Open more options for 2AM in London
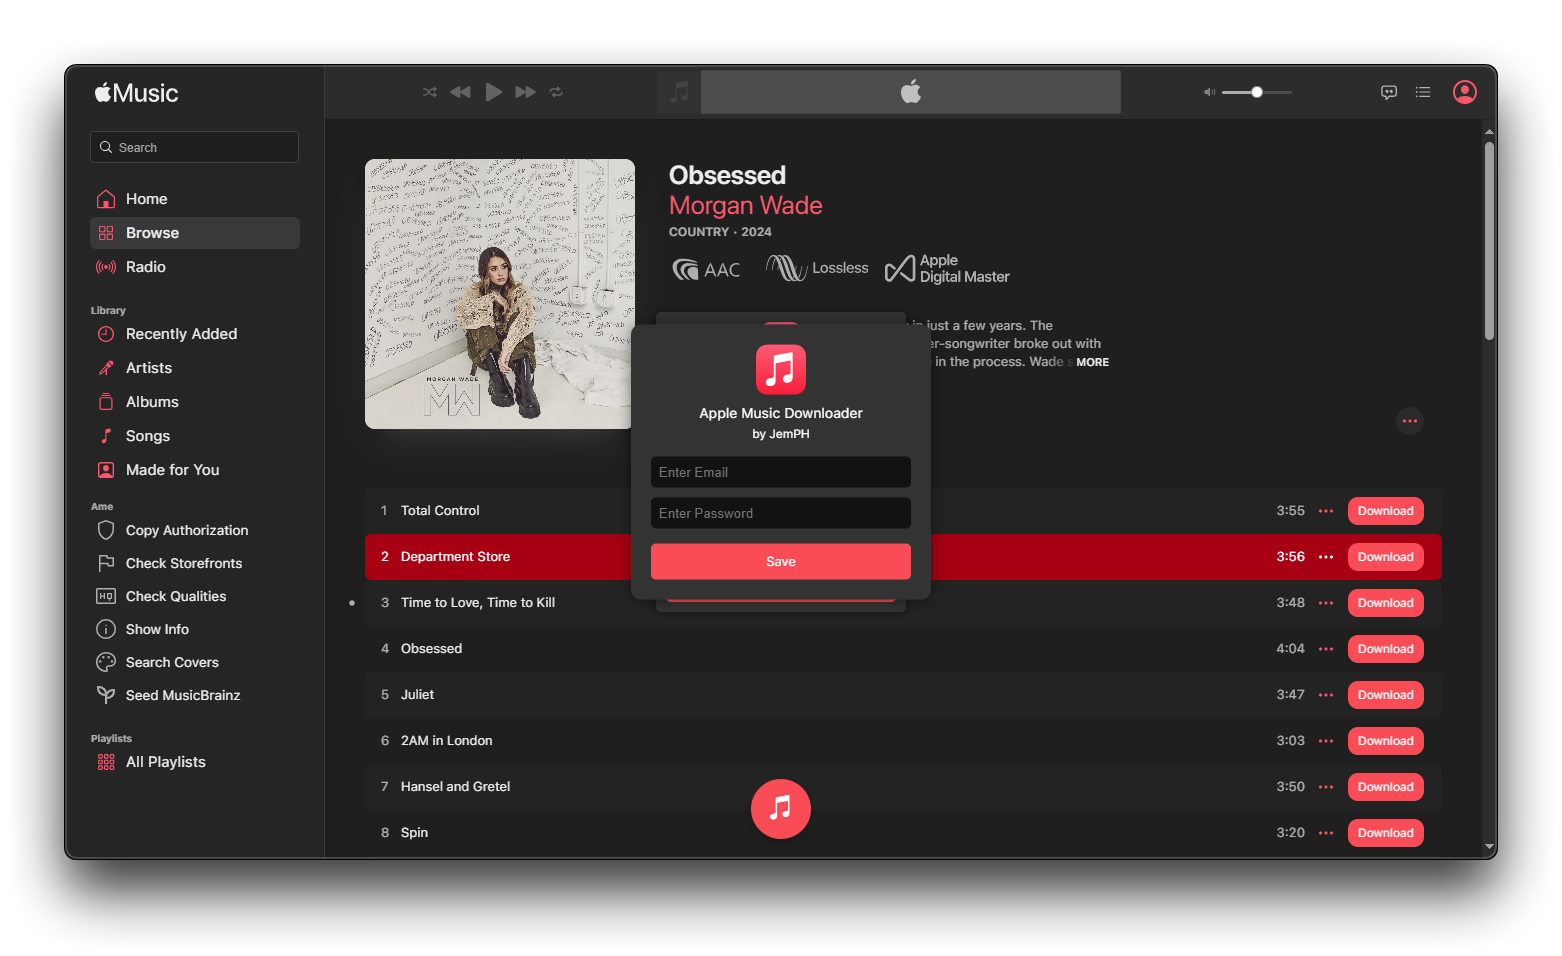Image resolution: width=1562 pixels, height=956 pixels. coord(1326,741)
